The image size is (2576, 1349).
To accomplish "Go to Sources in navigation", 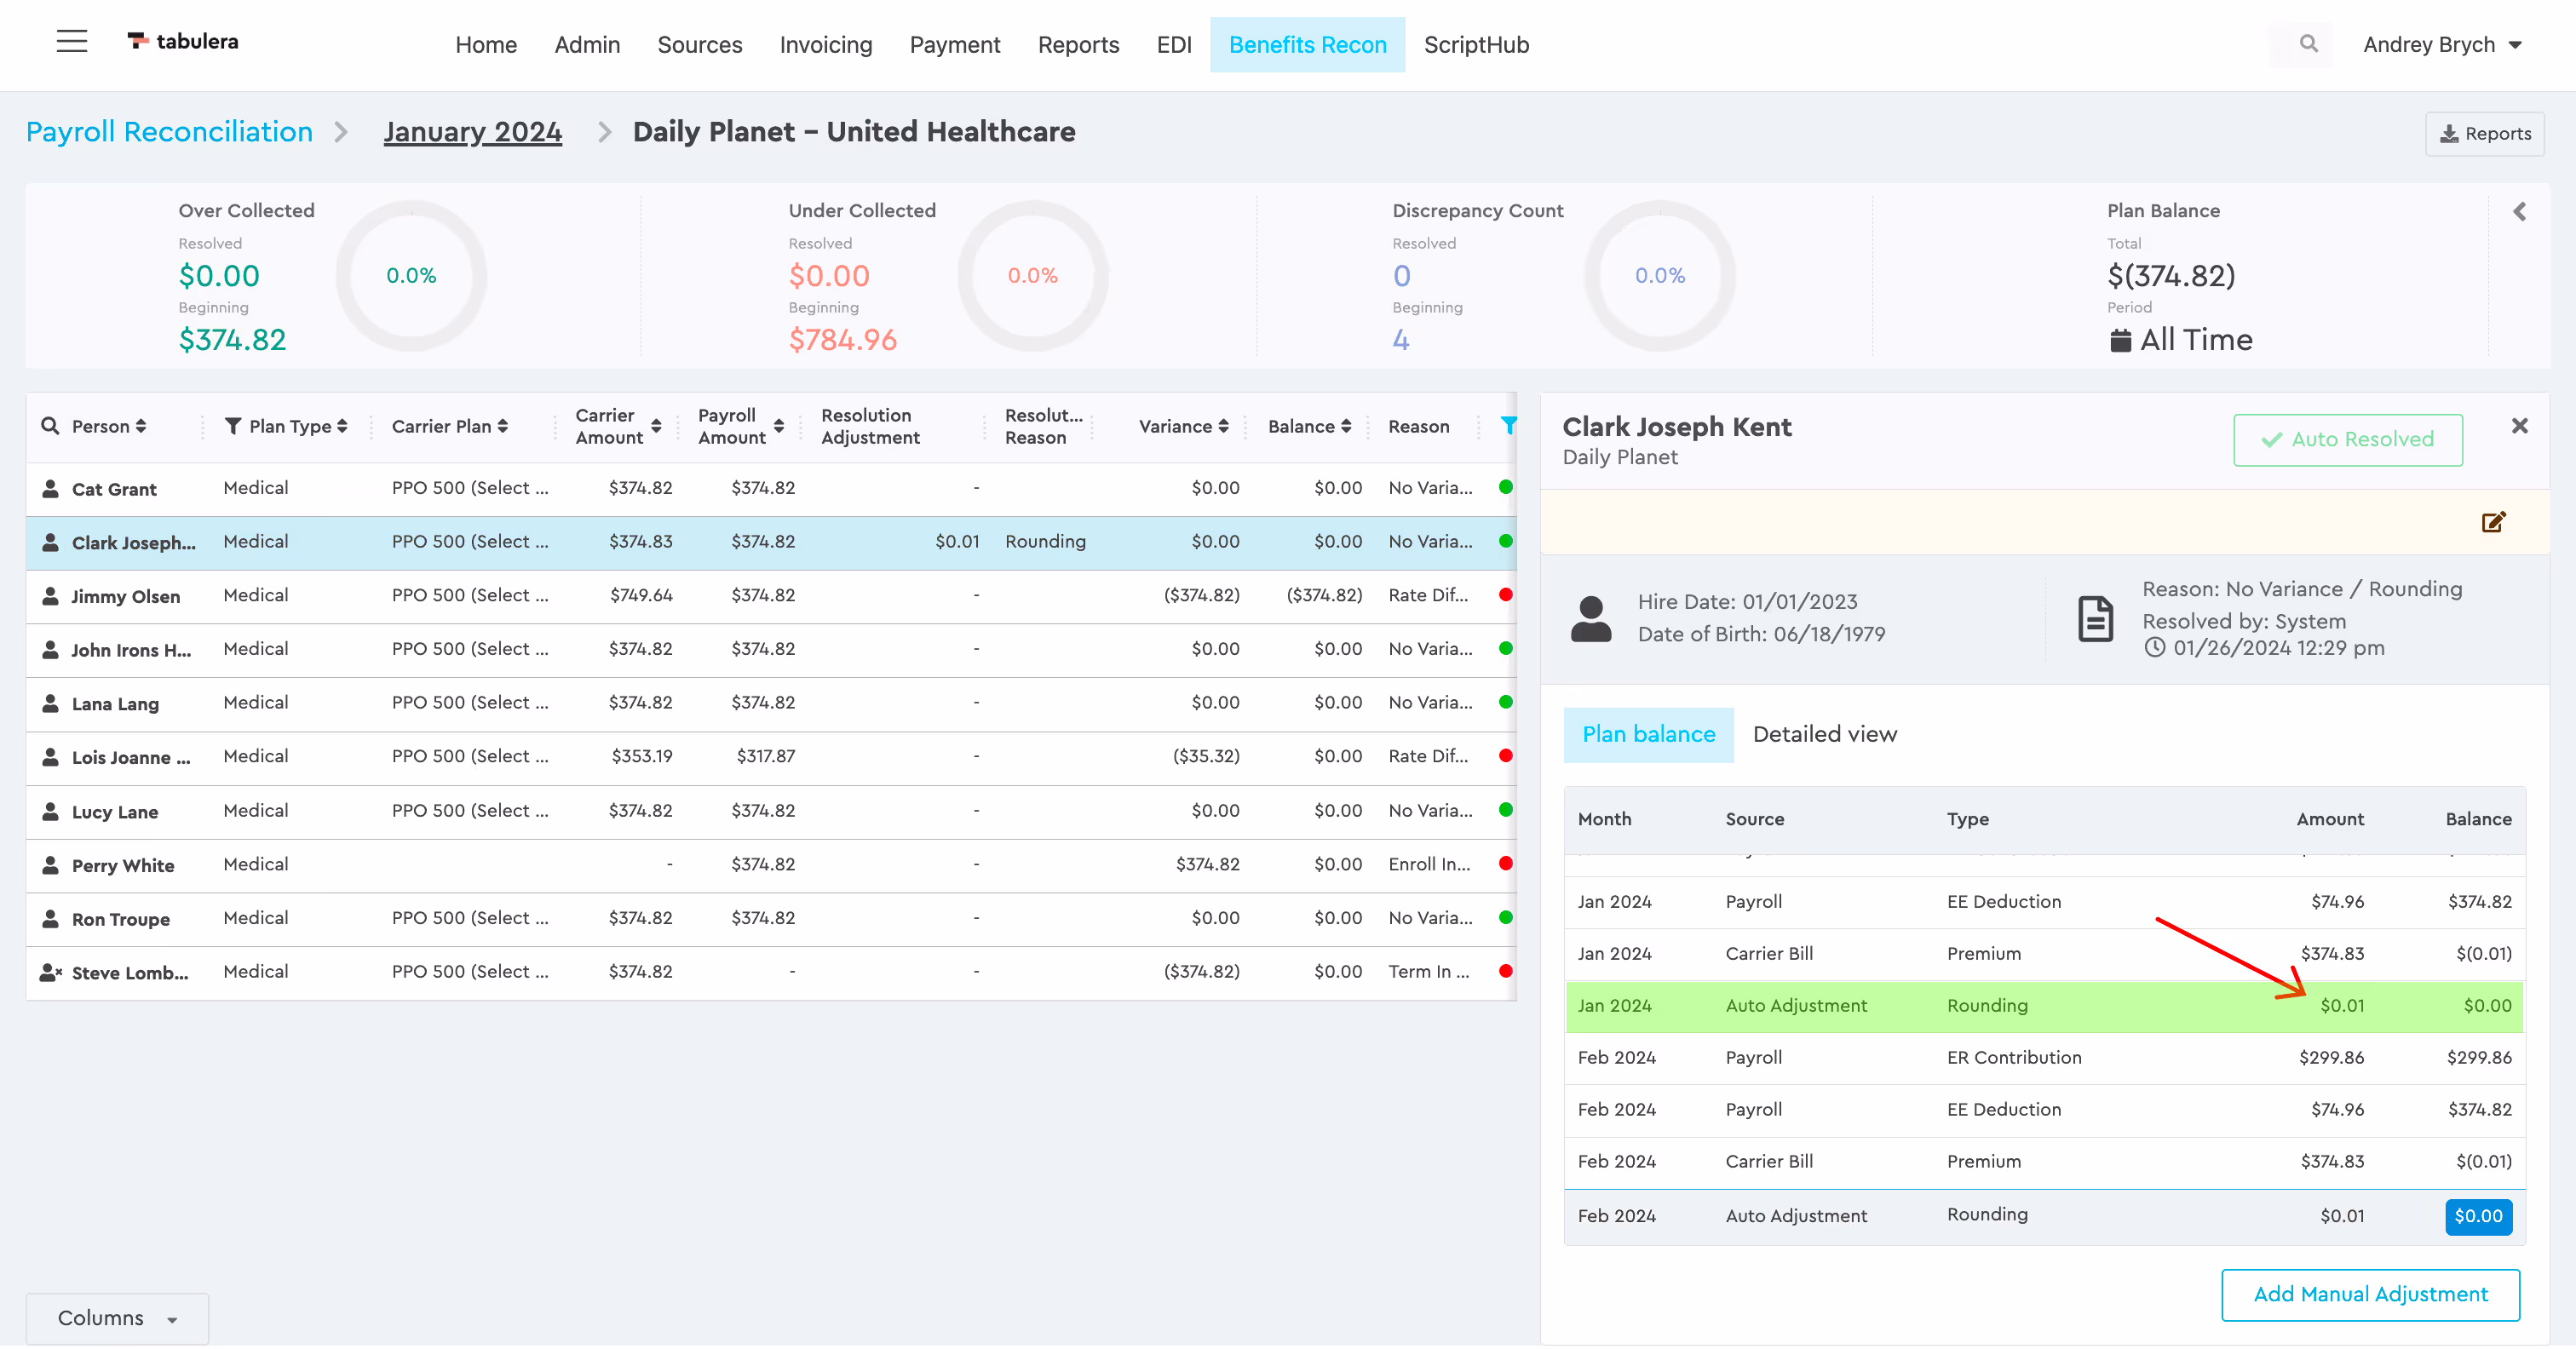I will click(699, 44).
